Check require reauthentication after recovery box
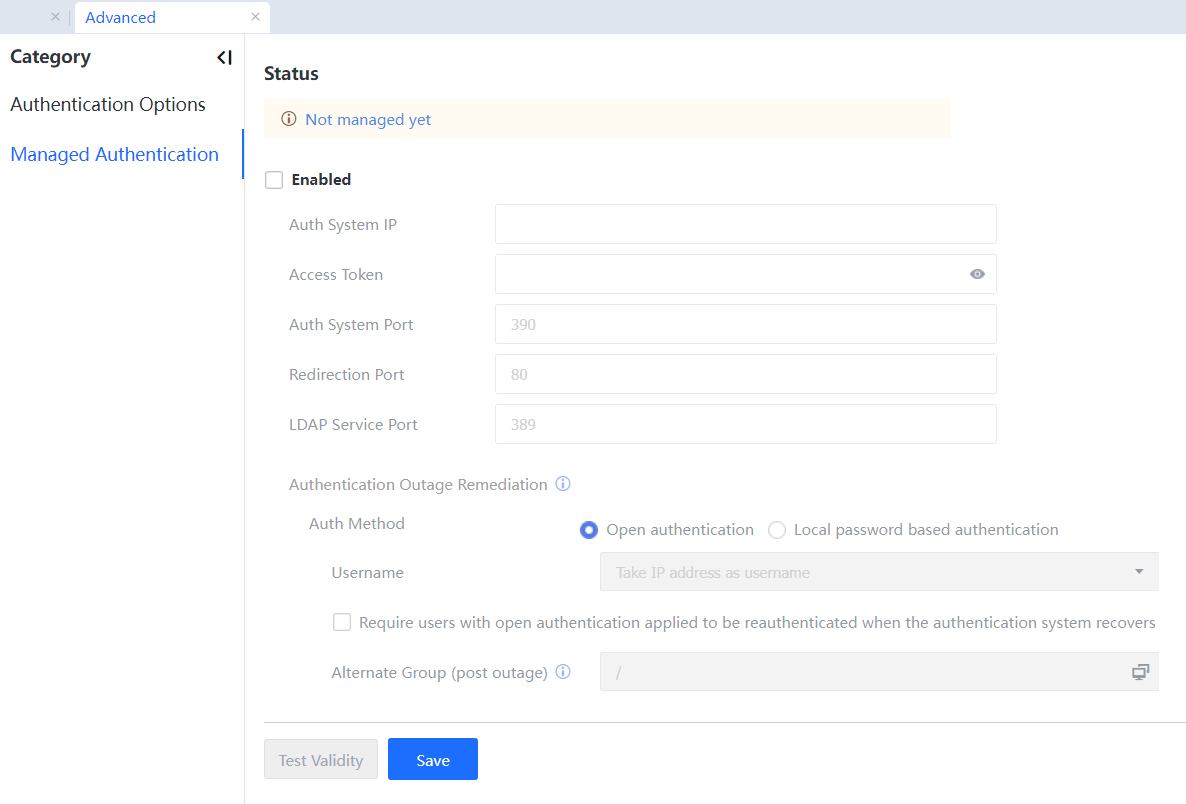The height and width of the screenshot is (804, 1186). click(342, 622)
